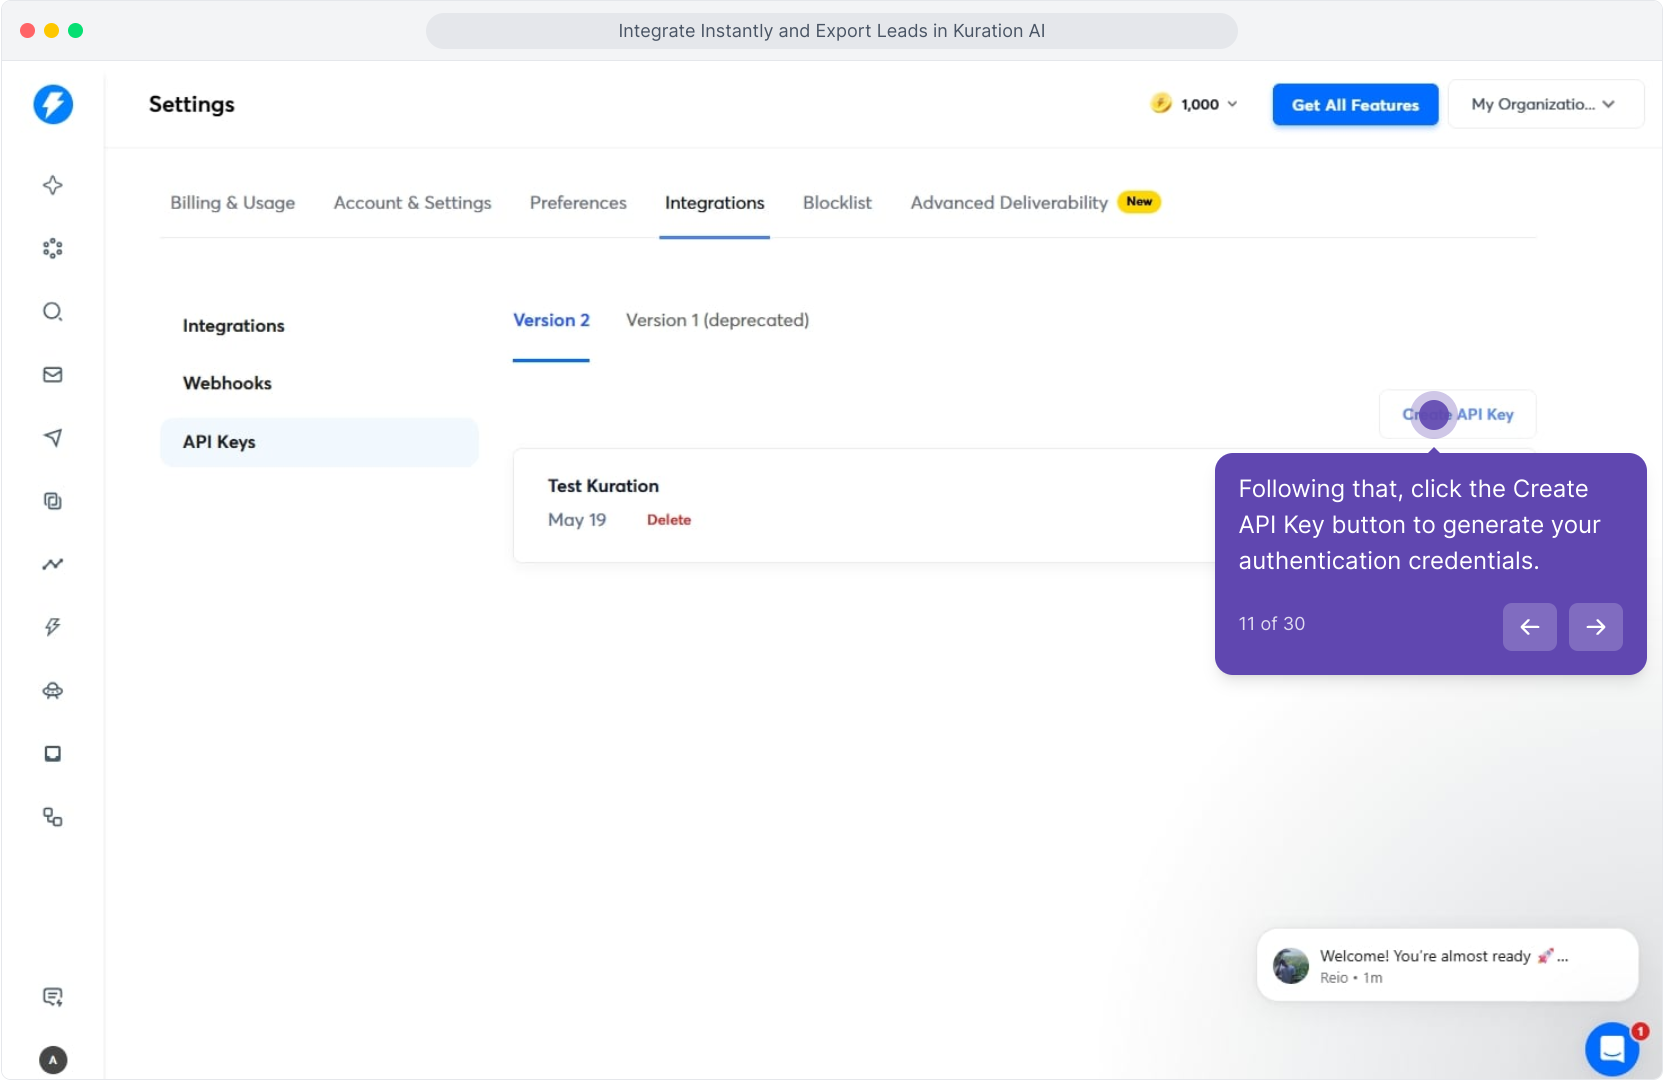Click the Create API Key button
Image resolution: width=1664 pixels, height=1080 pixels.
[x=1457, y=414]
